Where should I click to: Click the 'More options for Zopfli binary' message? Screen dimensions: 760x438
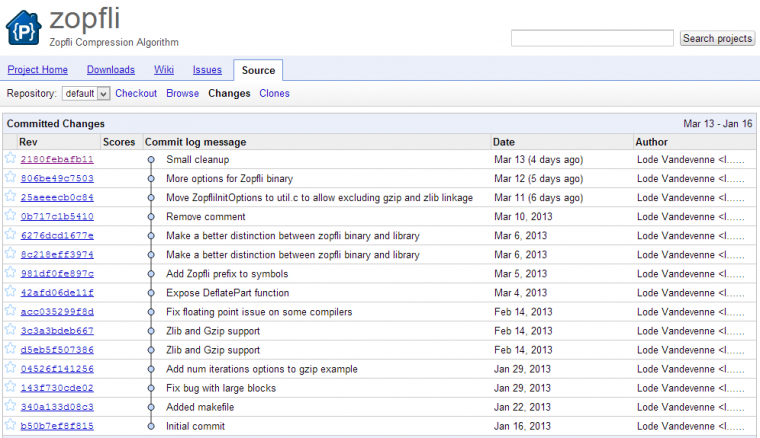tap(229, 178)
